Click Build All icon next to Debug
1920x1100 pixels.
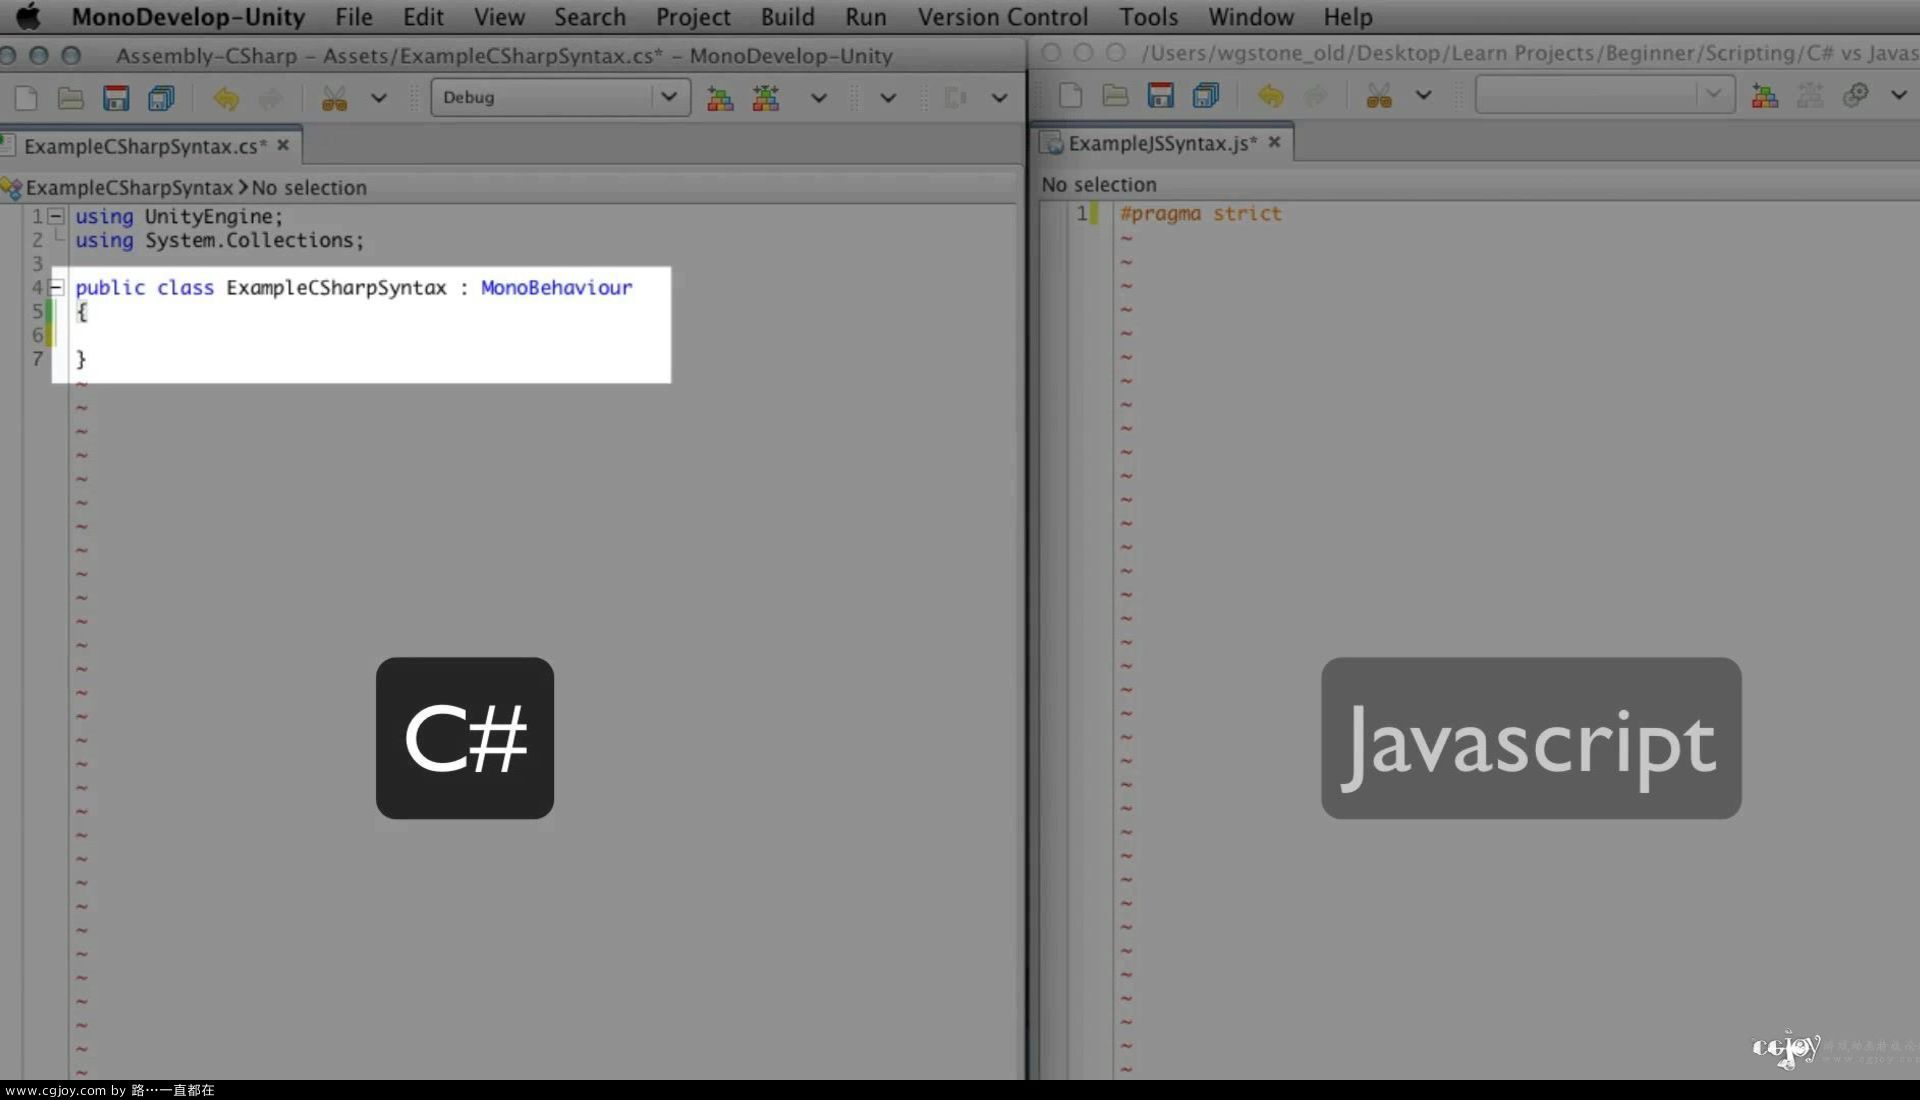(x=720, y=98)
